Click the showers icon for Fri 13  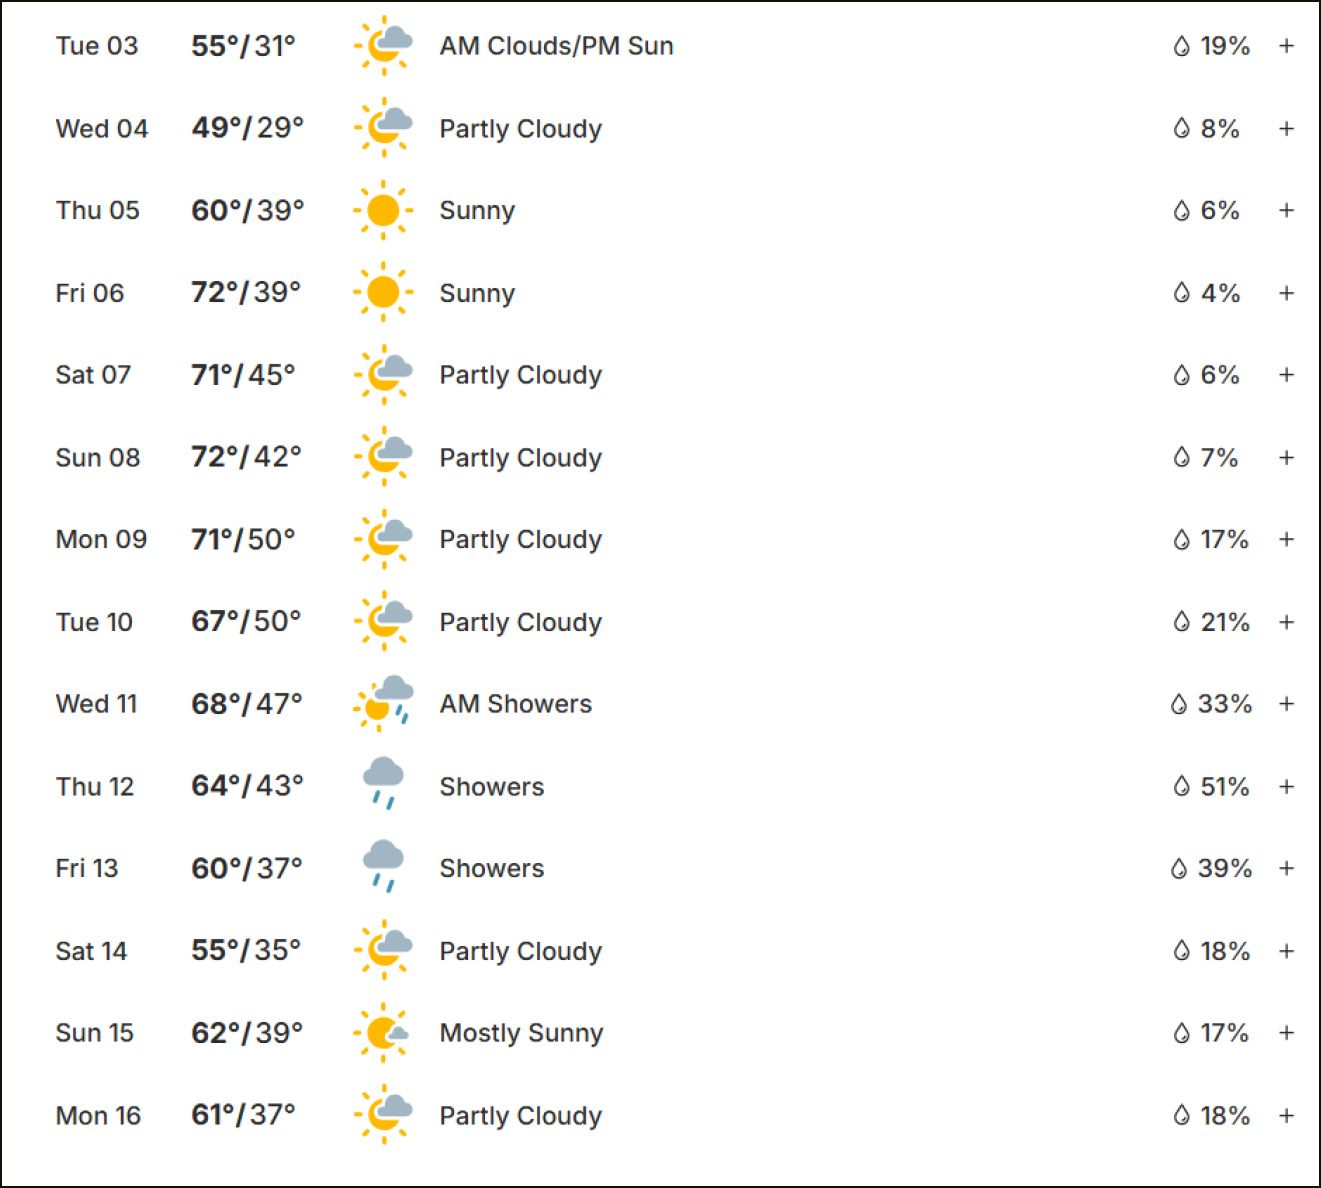tap(383, 866)
